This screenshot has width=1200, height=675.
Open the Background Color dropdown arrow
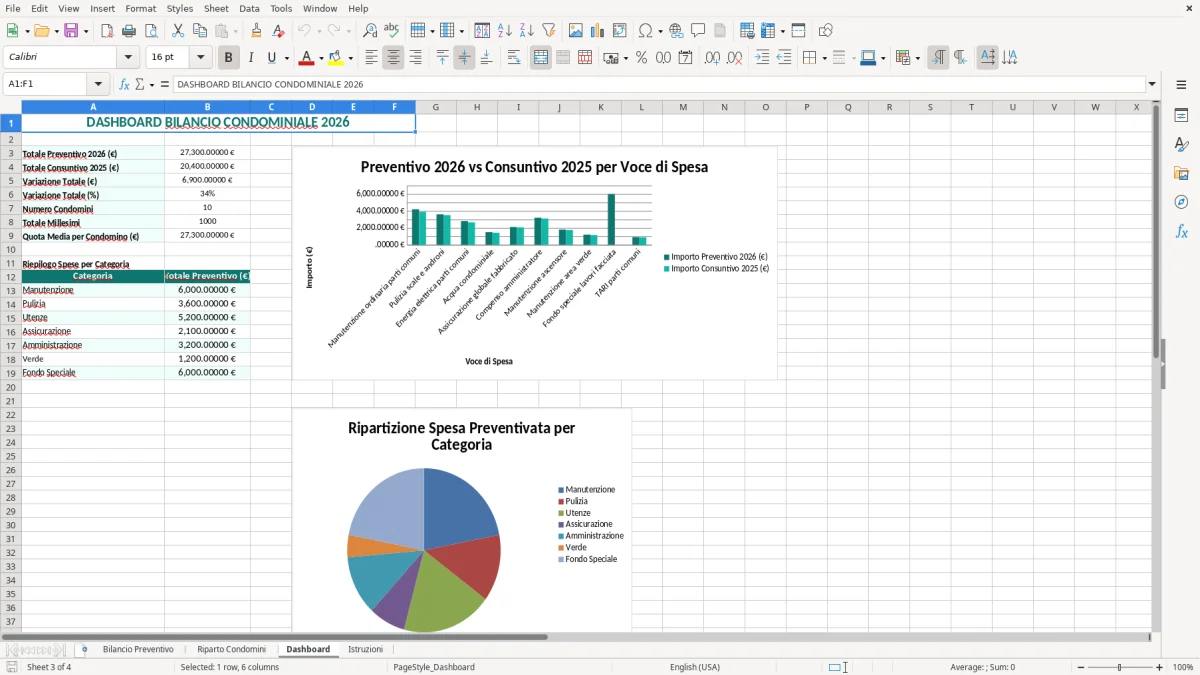pyautogui.click(x=350, y=58)
